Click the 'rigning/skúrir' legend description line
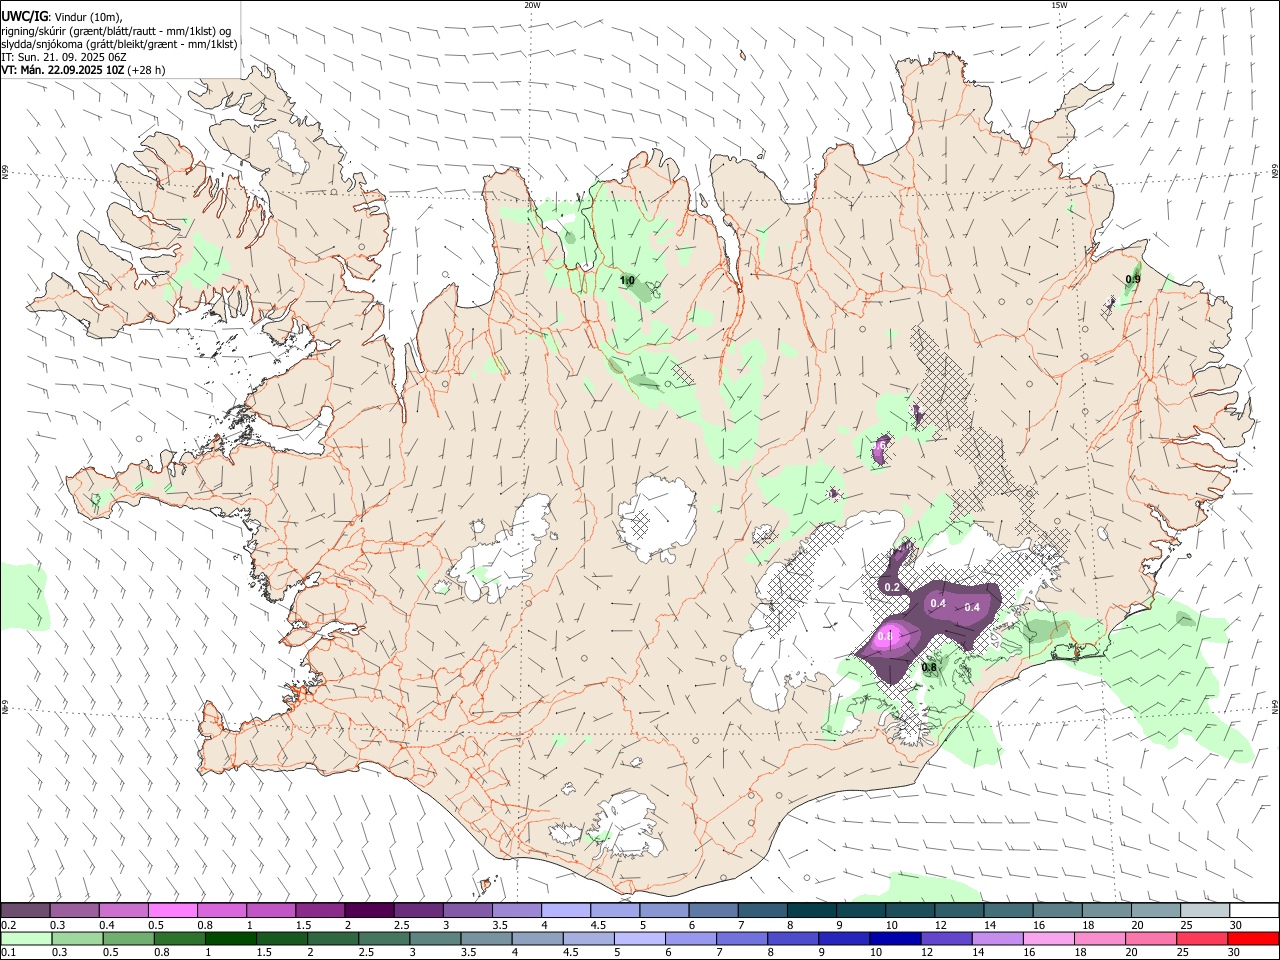 (x=116, y=30)
